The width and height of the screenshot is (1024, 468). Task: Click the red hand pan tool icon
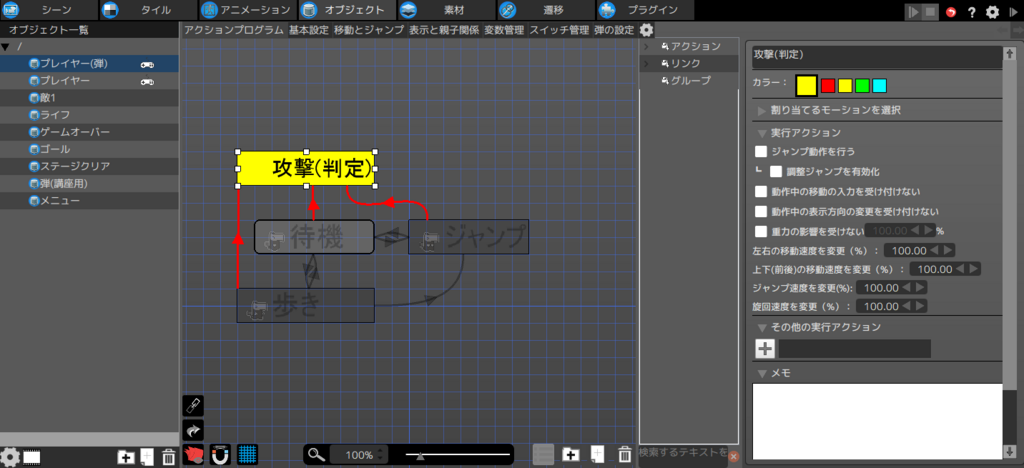click(x=193, y=454)
